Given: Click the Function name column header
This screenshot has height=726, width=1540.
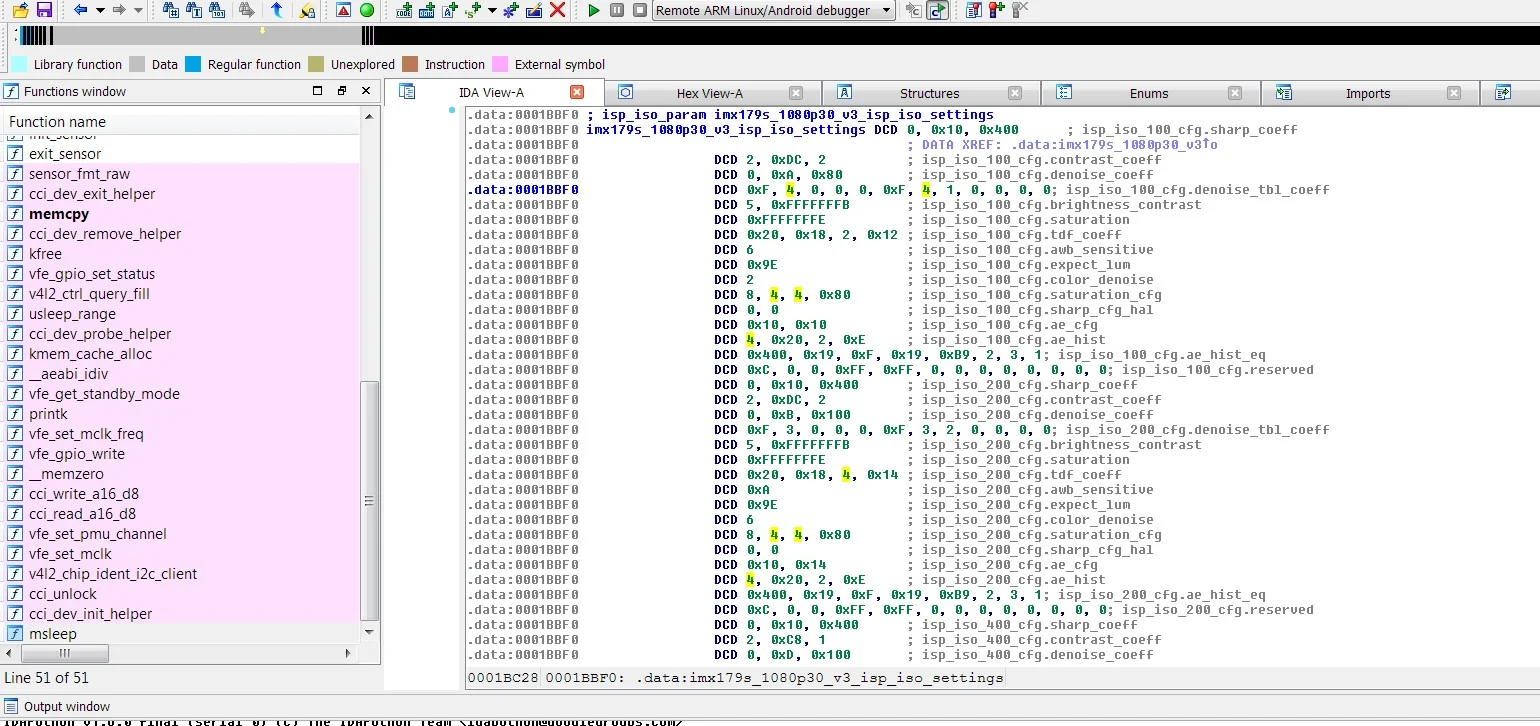Looking at the screenshot, I should [x=180, y=122].
